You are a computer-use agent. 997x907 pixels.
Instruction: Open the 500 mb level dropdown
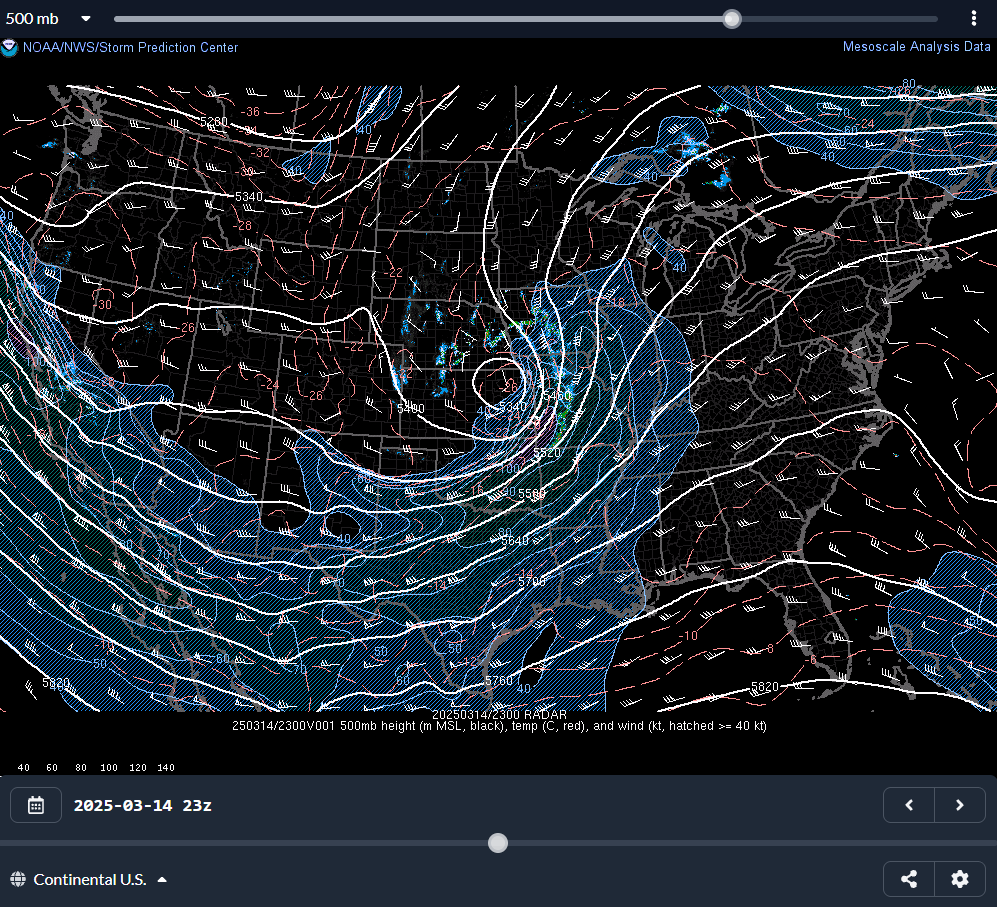point(48,18)
